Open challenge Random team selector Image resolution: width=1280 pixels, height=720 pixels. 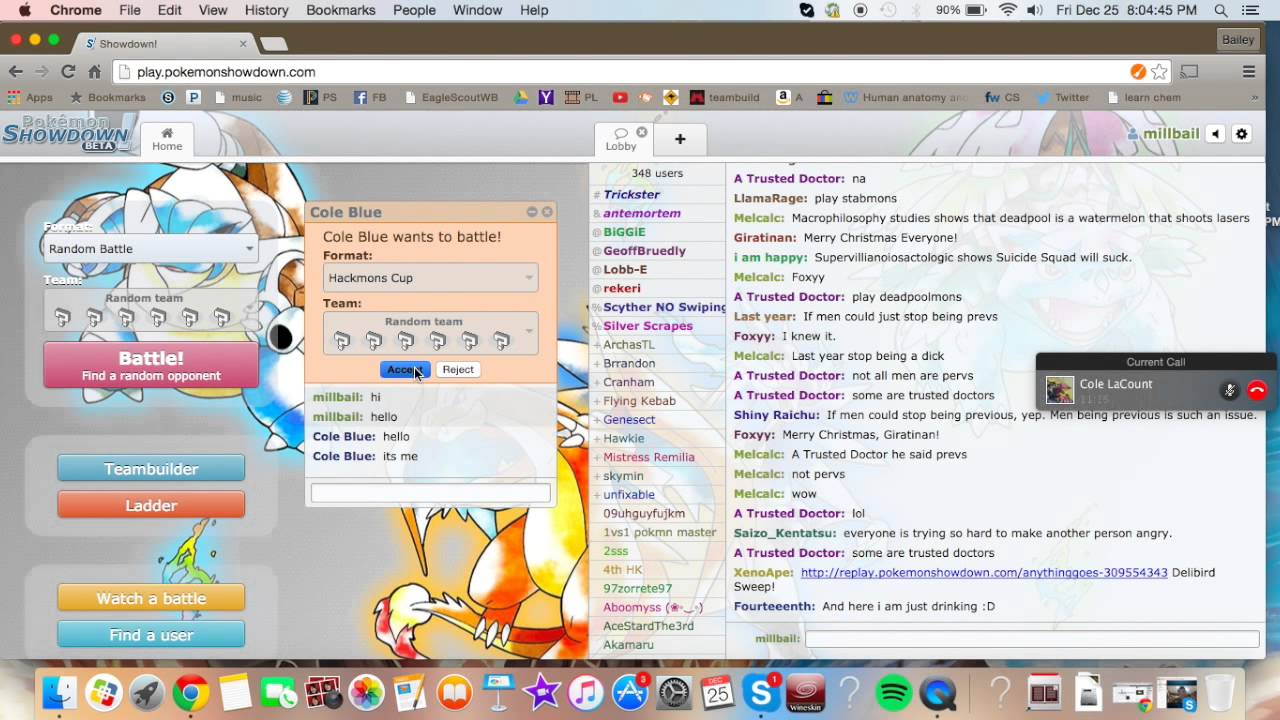click(430, 334)
